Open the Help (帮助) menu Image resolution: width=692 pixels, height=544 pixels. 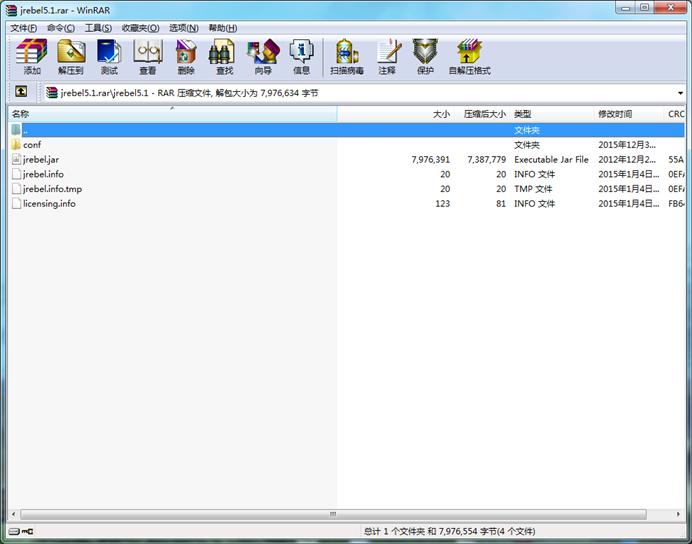click(x=223, y=28)
